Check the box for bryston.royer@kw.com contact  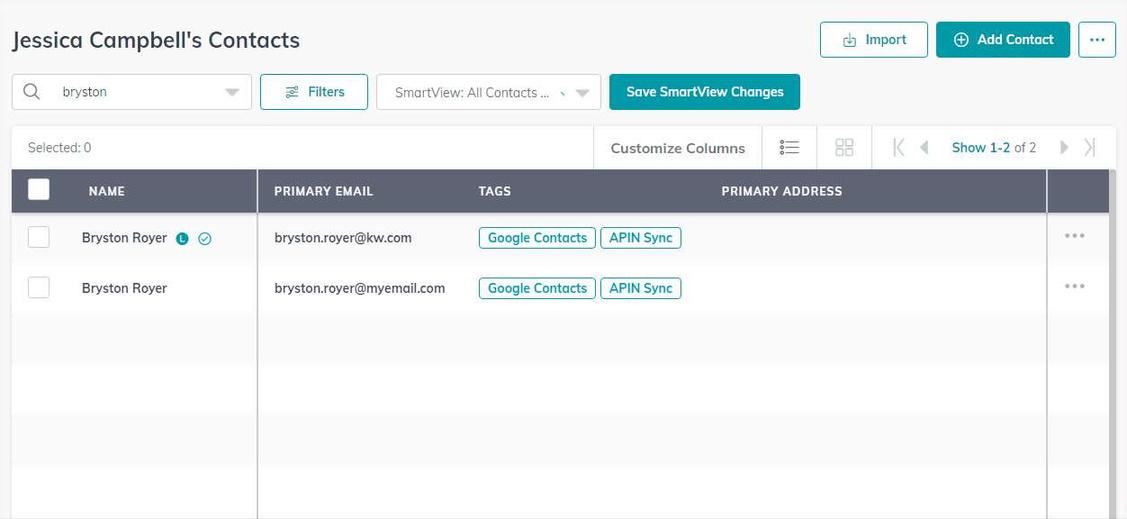pyautogui.click(x=39, y=237)
